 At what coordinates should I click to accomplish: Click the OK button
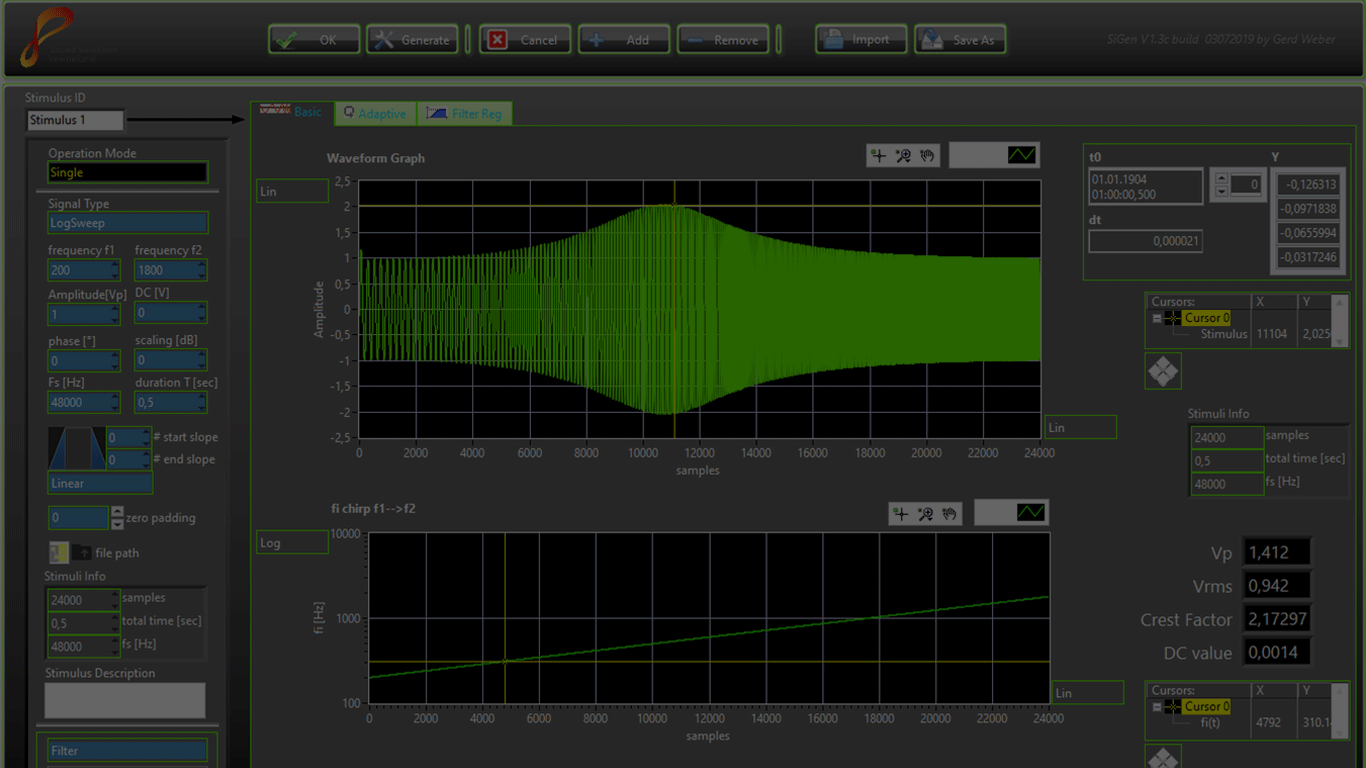(x=314, y=40)
